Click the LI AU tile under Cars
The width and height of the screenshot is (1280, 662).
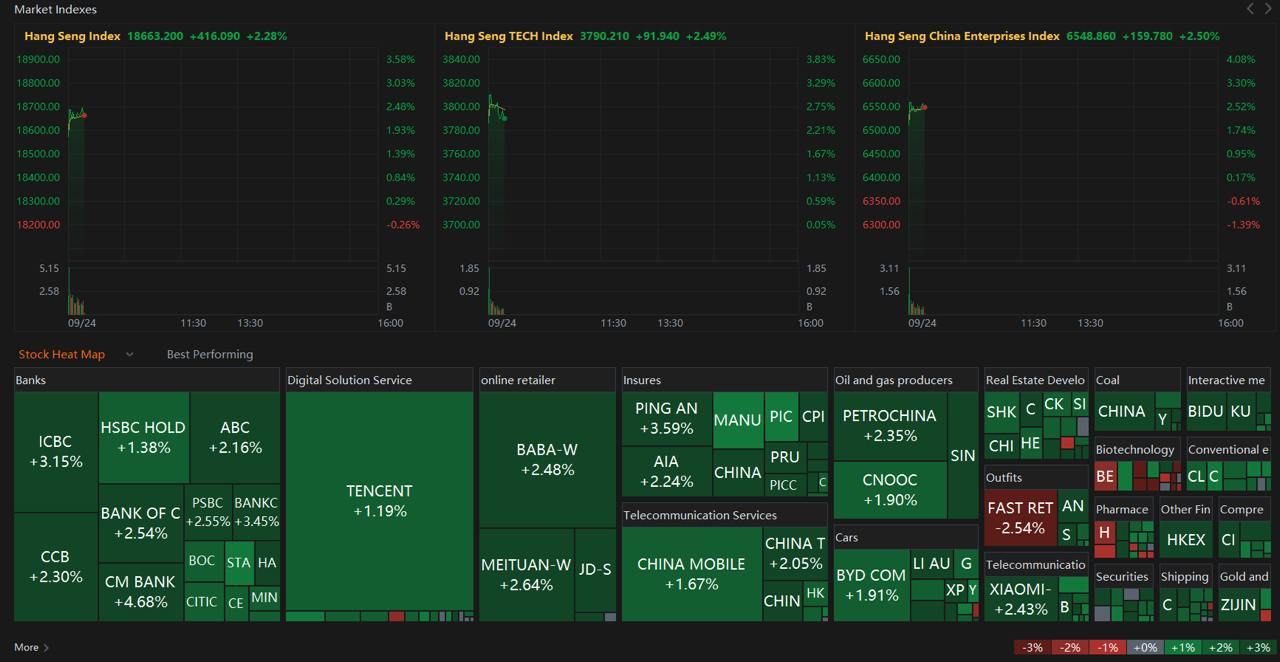932,563
